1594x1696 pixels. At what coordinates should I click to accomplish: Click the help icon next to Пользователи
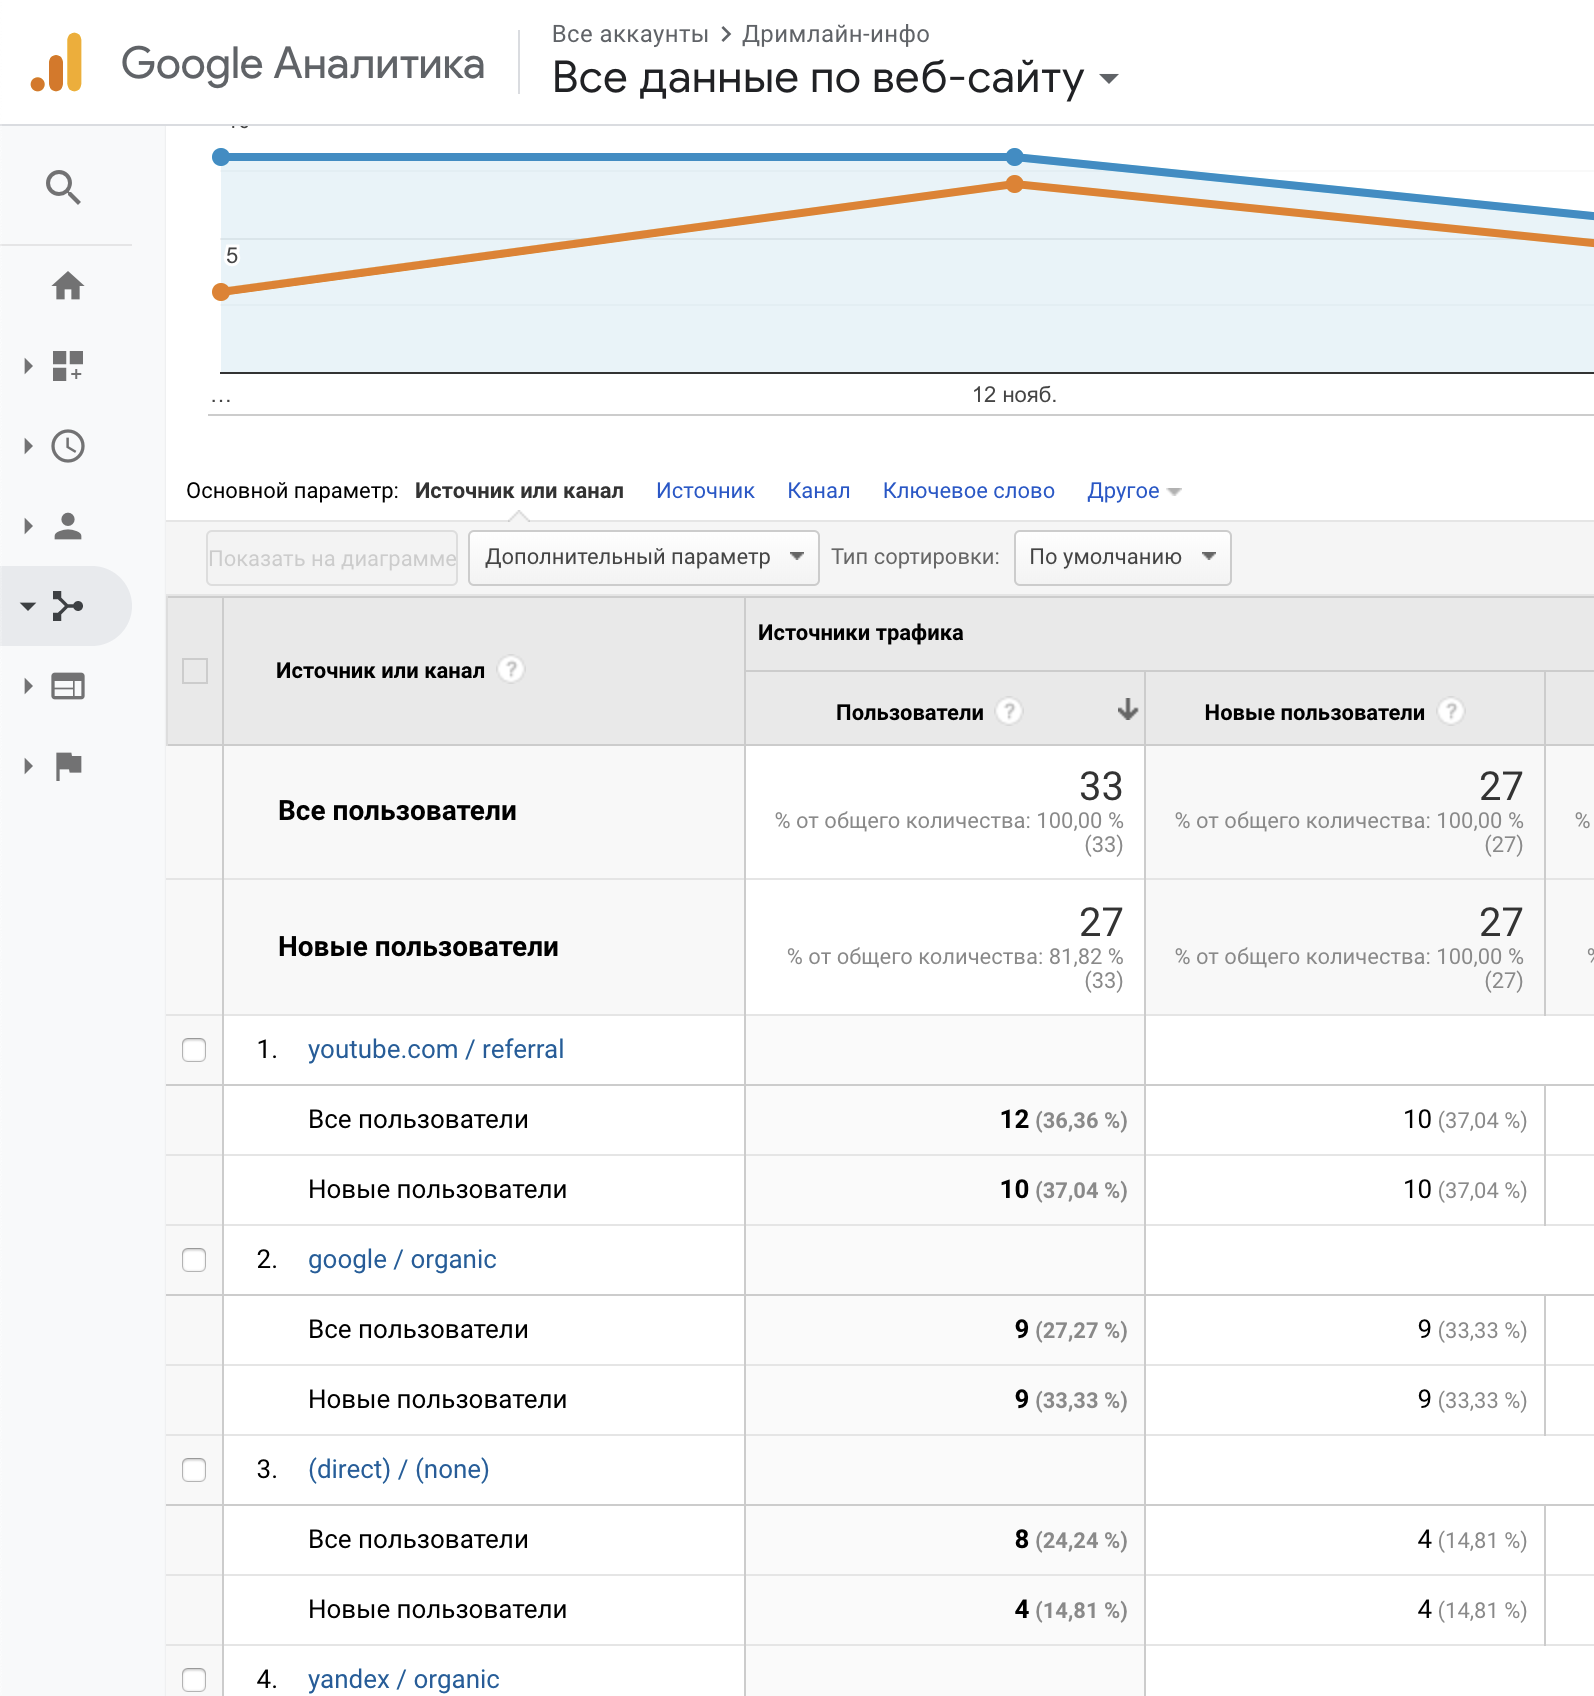coord(1010,711)
